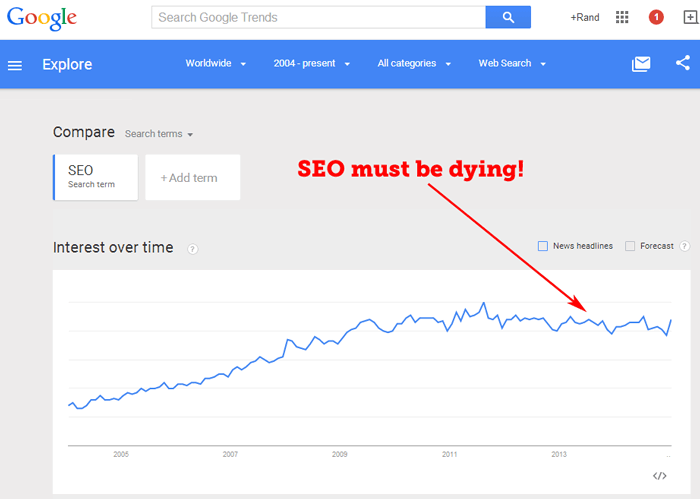
Task: Open the Web Search type dropdown
Action: click(512, 63)
